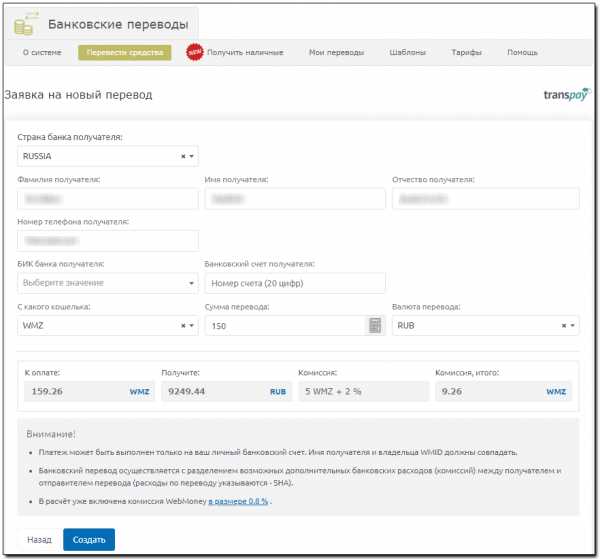Go to the Тарифы tab
This screenshot has width=600, height=559.
pos(466,52)
